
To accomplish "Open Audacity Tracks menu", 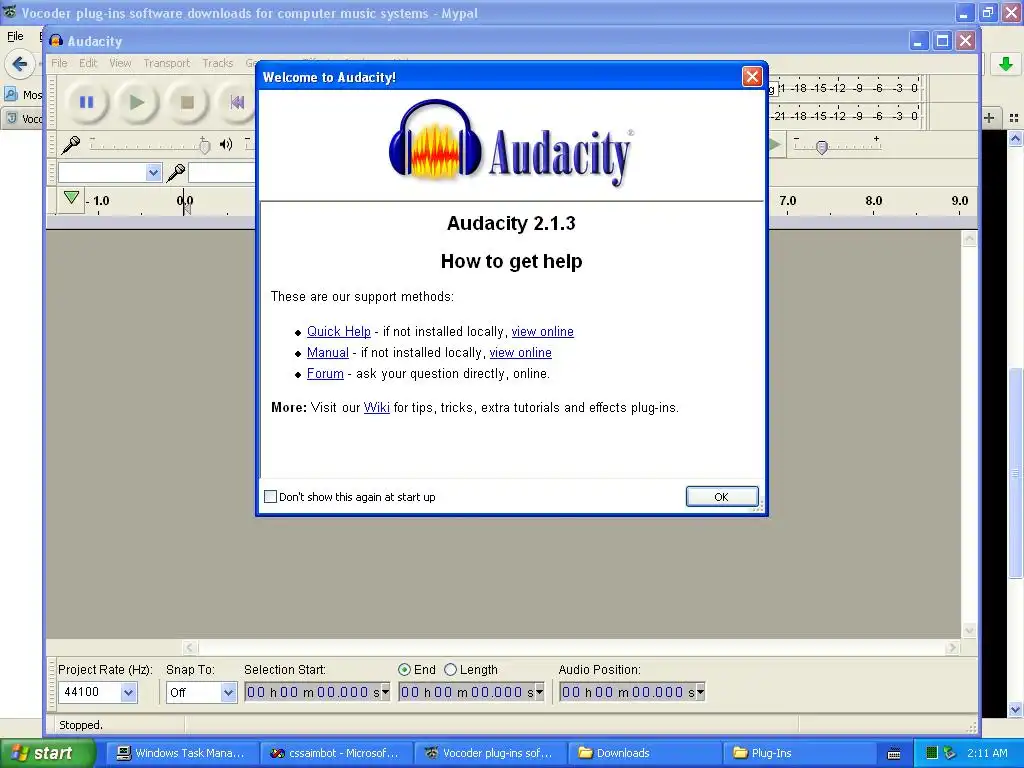I will point(217,63).
